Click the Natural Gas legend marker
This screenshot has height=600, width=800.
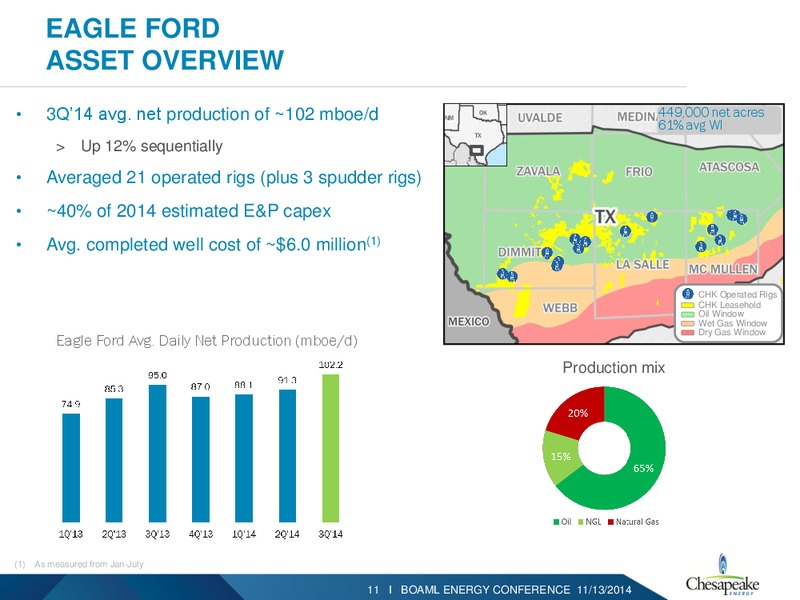tap(611, 522)
